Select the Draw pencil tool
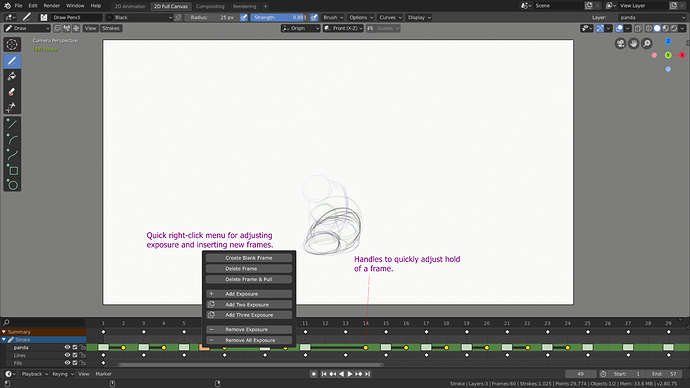The width and height of the screenshot is (690, 388). tap(12, 61)
